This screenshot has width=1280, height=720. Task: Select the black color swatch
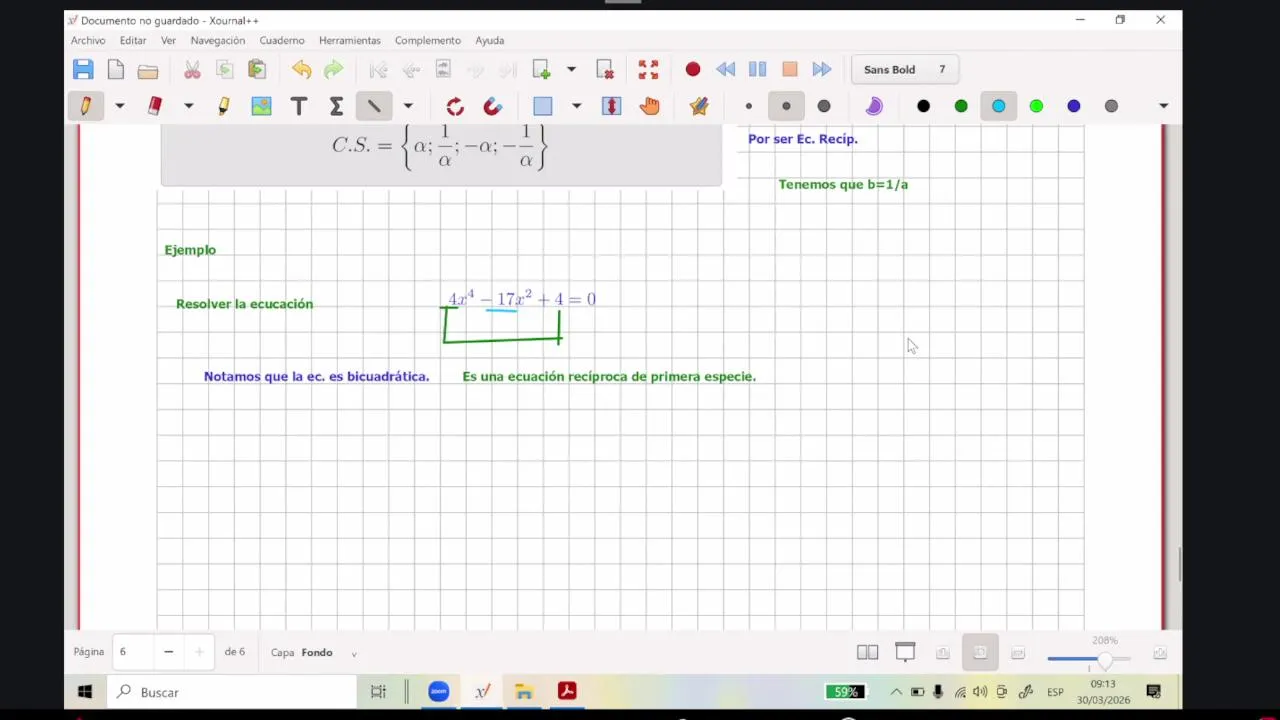coord(923,106)
